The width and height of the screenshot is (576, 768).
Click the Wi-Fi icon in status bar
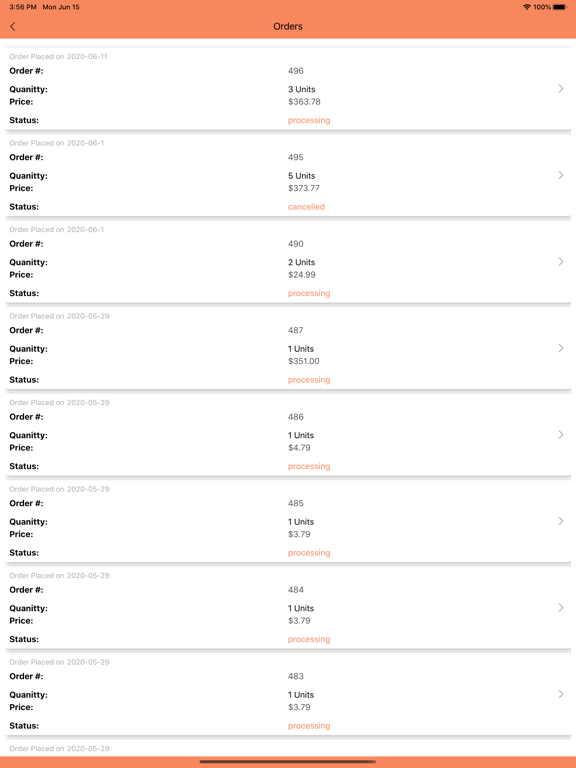[x=527, y=7]
